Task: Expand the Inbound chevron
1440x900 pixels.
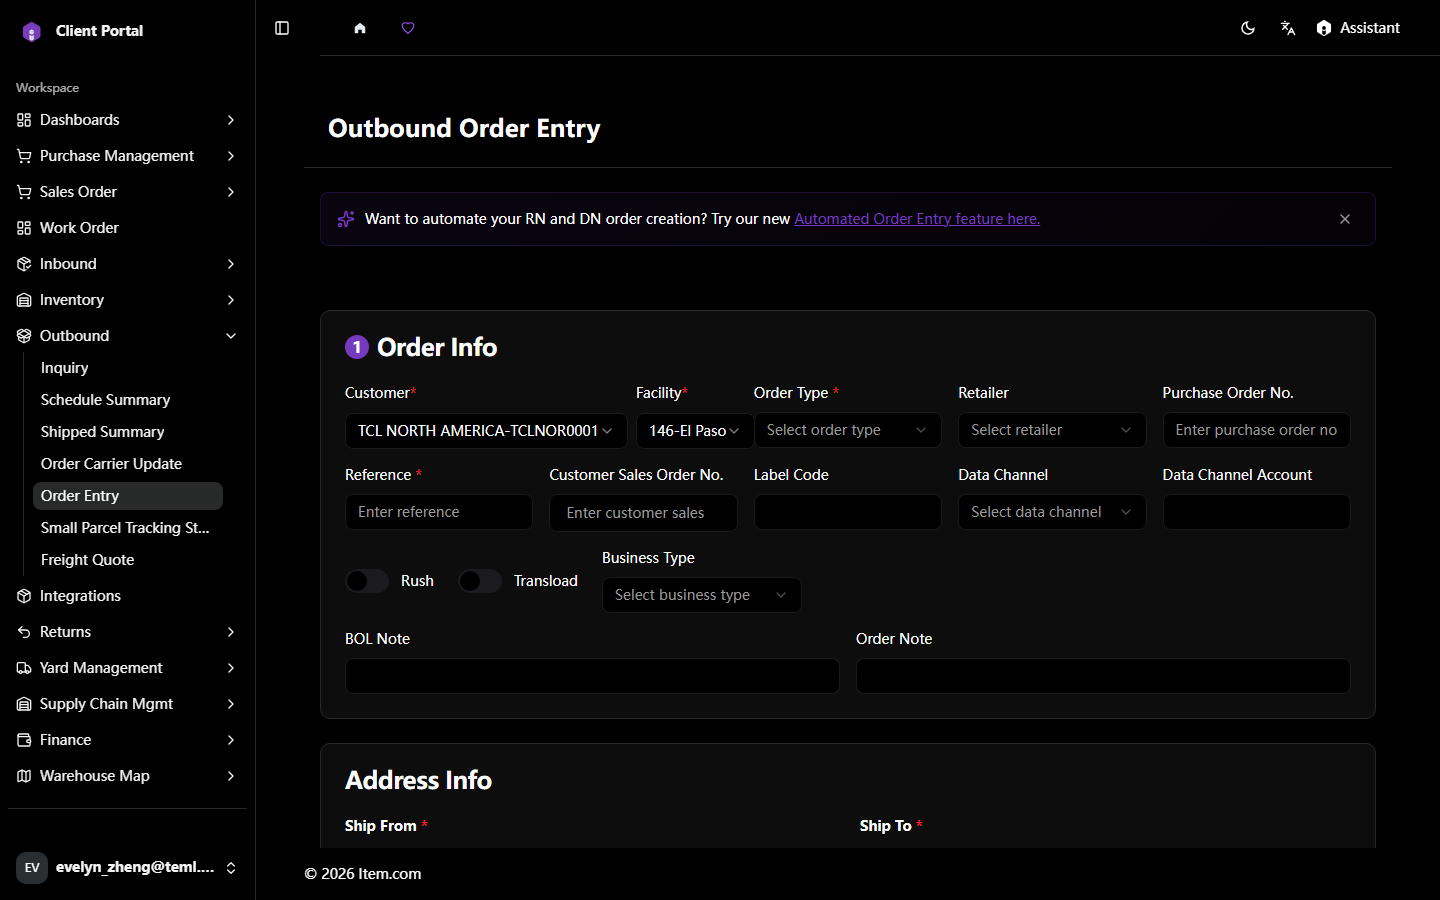Action: coord(231,264)
